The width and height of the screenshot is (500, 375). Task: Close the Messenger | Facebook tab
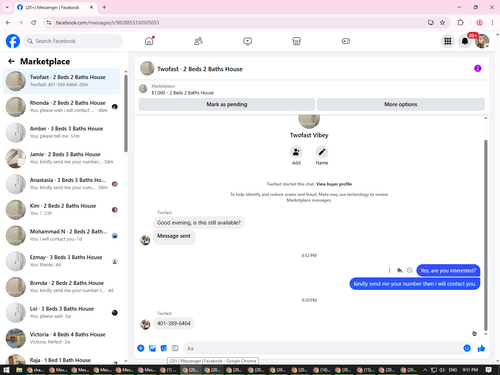point(91,7)
